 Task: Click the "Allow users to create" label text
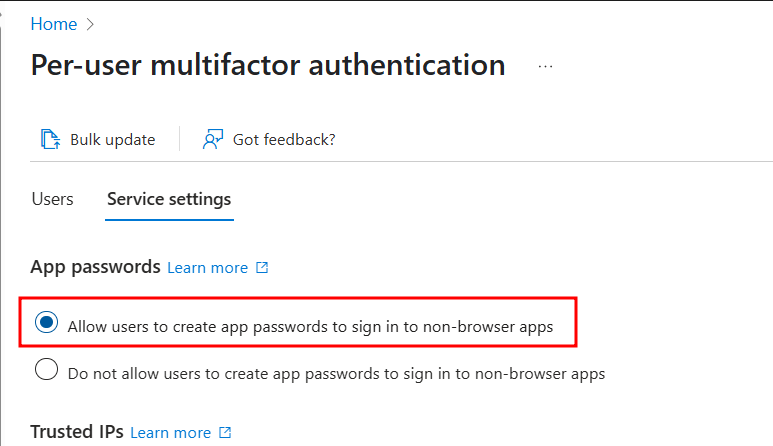310,326
